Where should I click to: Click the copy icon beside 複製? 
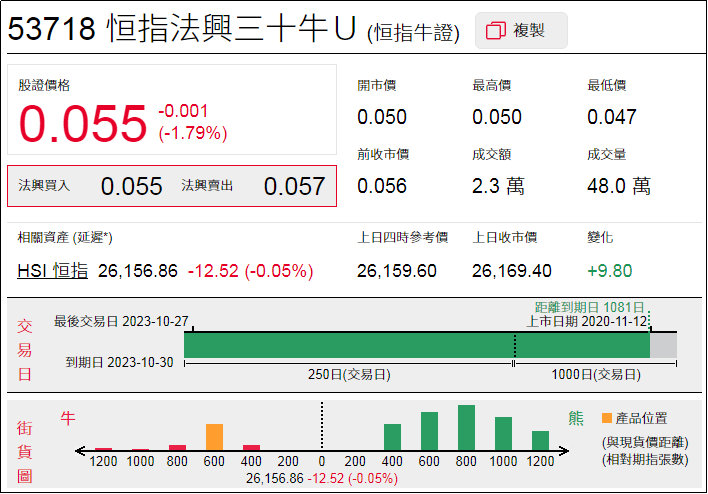click(495, 31)
